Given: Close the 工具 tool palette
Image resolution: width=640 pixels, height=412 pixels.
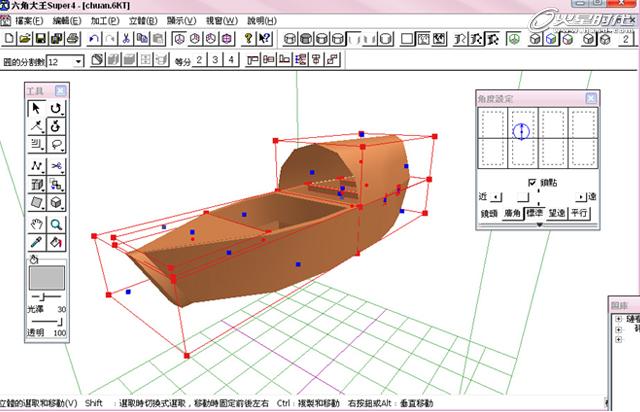Looking at the screenshot, I should pos(60,91).
